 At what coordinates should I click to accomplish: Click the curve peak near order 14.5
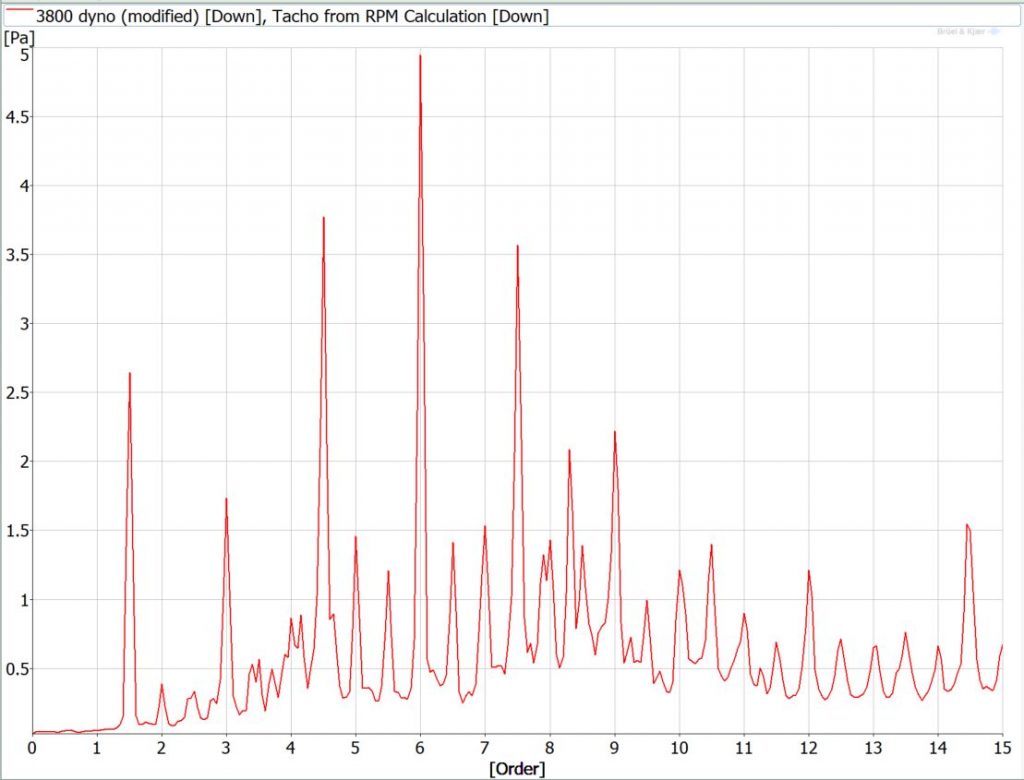tap(967, 525)
